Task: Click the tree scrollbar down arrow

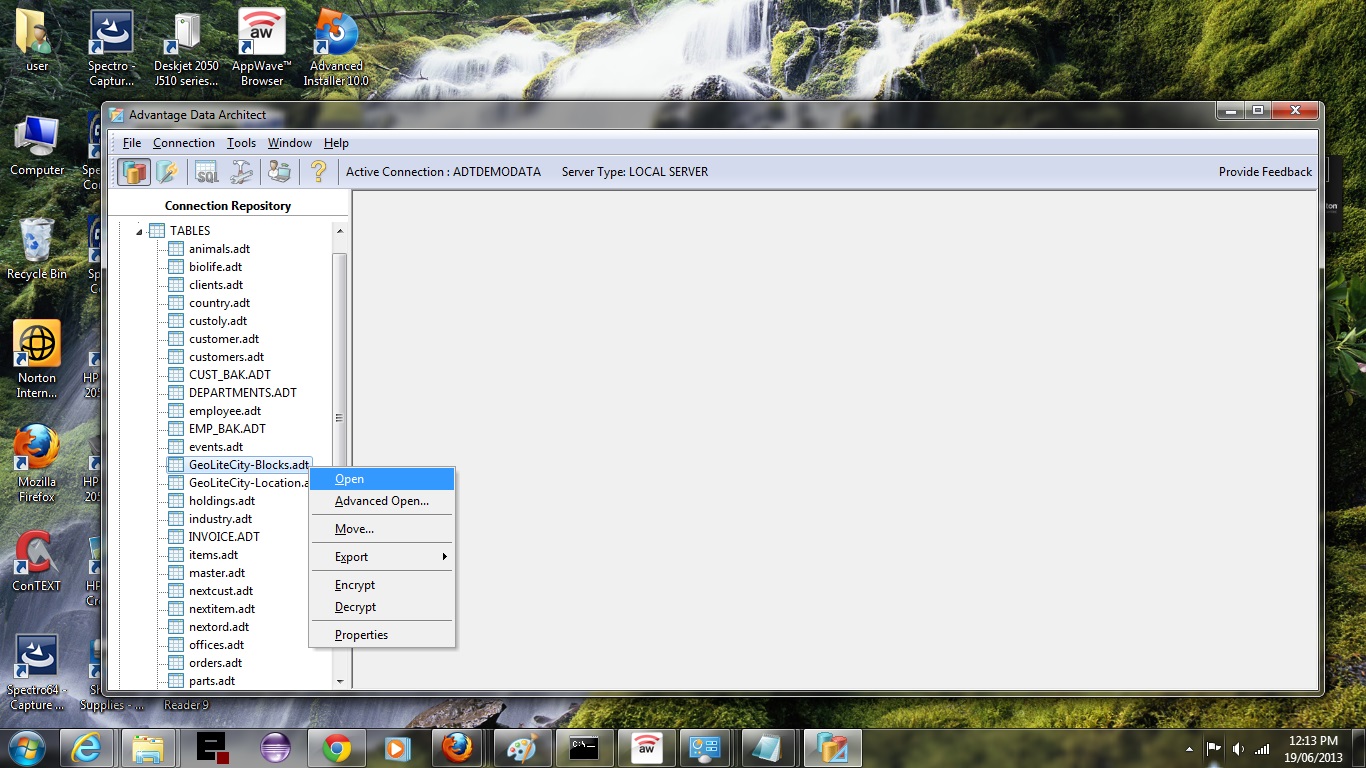Action: point(340,681)
